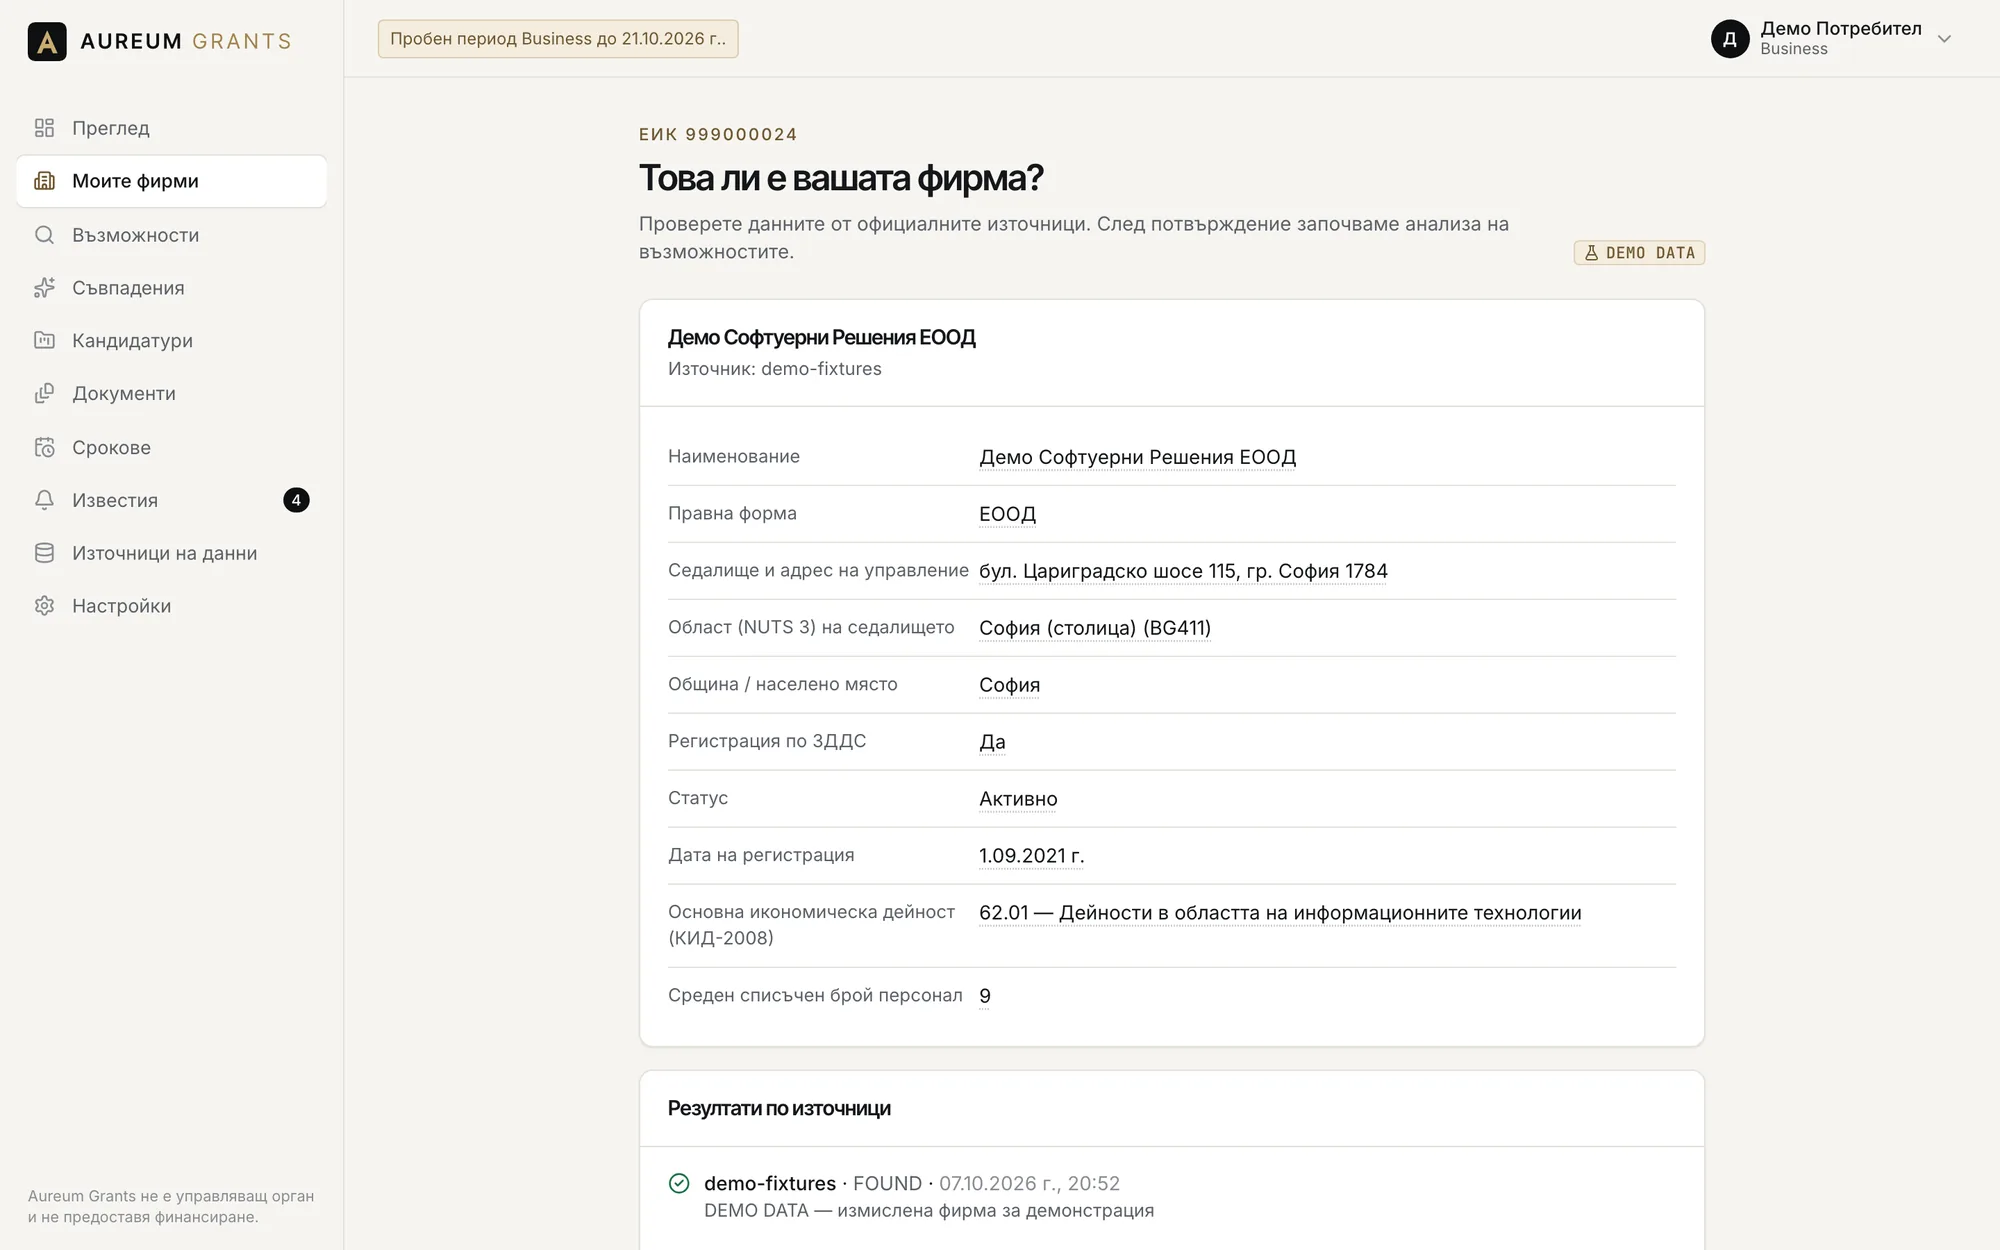The image size is (2000, 1250).
Task: Go to Кандидатури section
Action: click(x=171, y=340)
